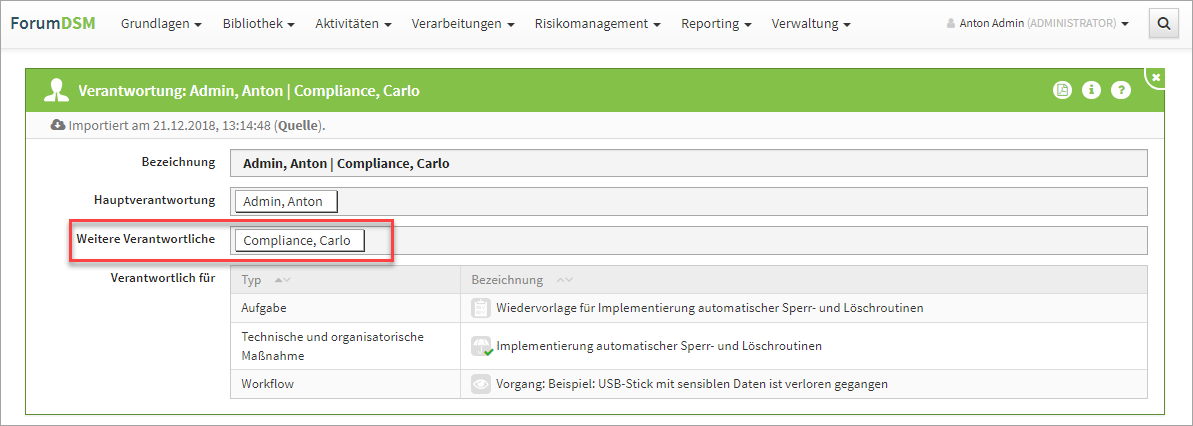Click the Compliance, Carlo responsible tag
This screenshot has height=426, width=1193.
pyautogui.click(x=298, y=240)
